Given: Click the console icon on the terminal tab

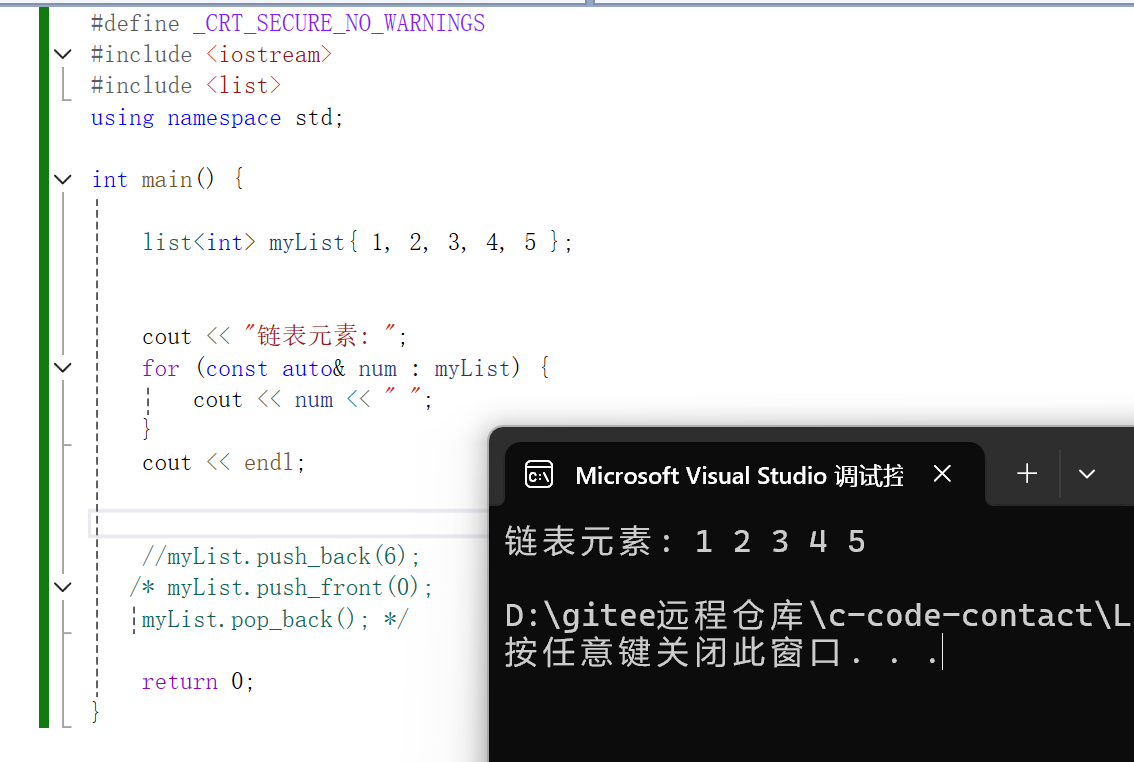Looking at the screenshot, I should (539, 475).
